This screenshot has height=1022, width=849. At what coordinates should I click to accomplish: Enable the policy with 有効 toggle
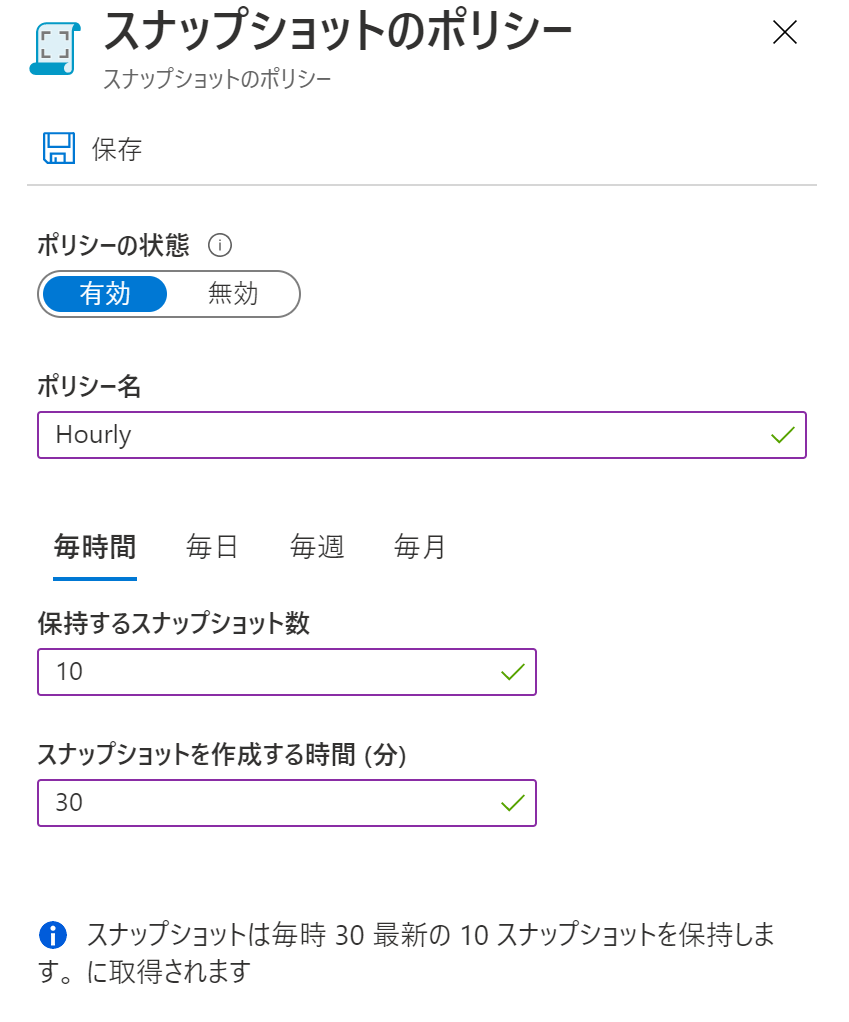tap(105, 294)
